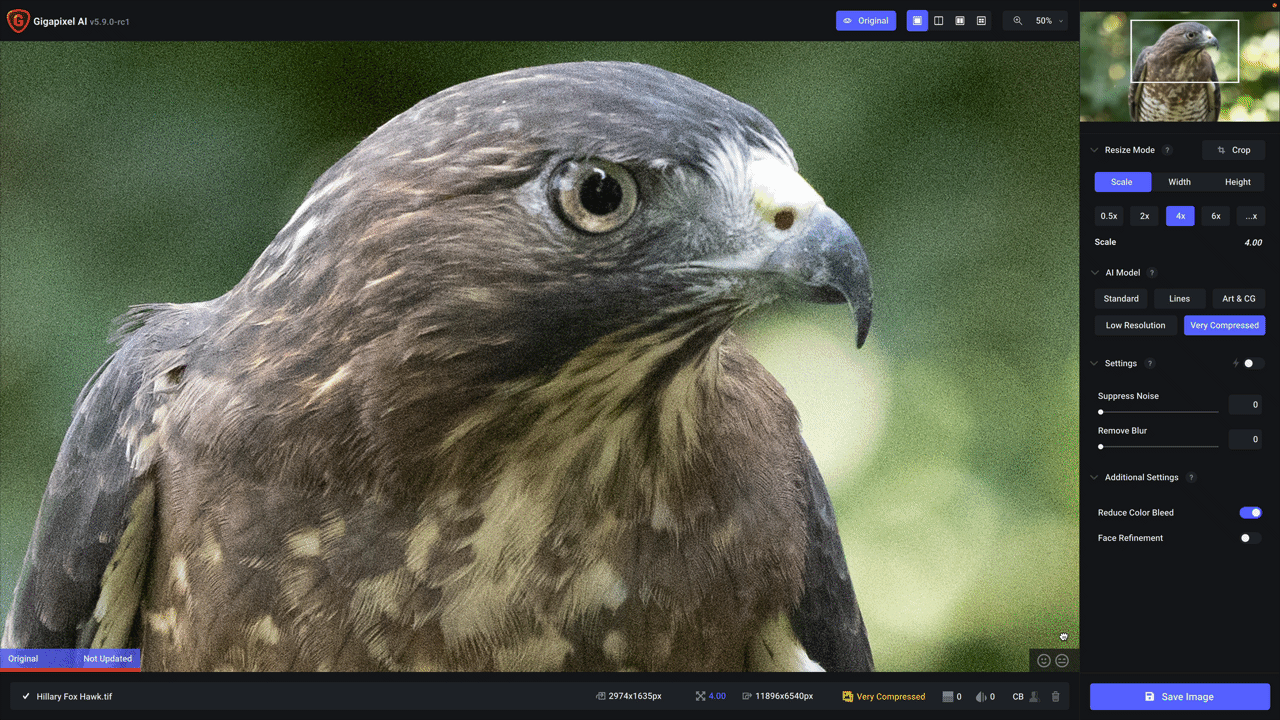This screenshot has width=1280, height=720.
Task: Click Very Compressed text in file row
Action: (x=891, y=696)
